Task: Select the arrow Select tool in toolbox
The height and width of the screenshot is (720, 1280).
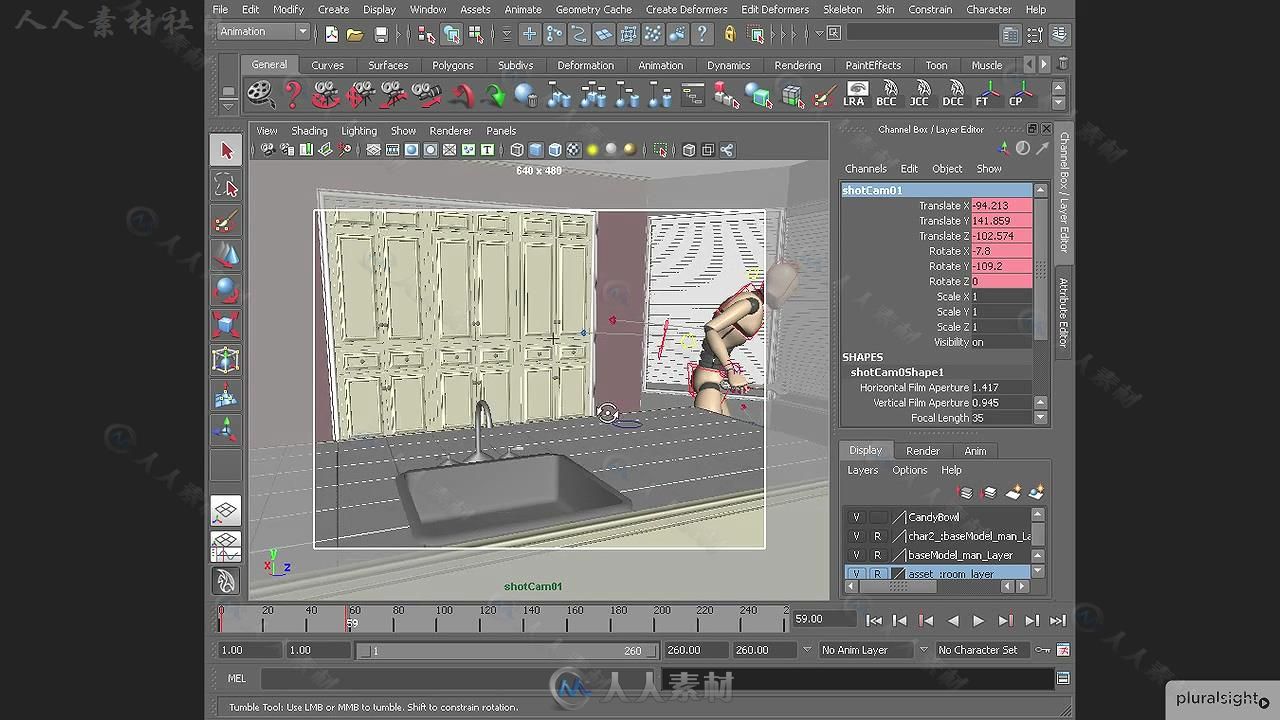Action: 226,151
